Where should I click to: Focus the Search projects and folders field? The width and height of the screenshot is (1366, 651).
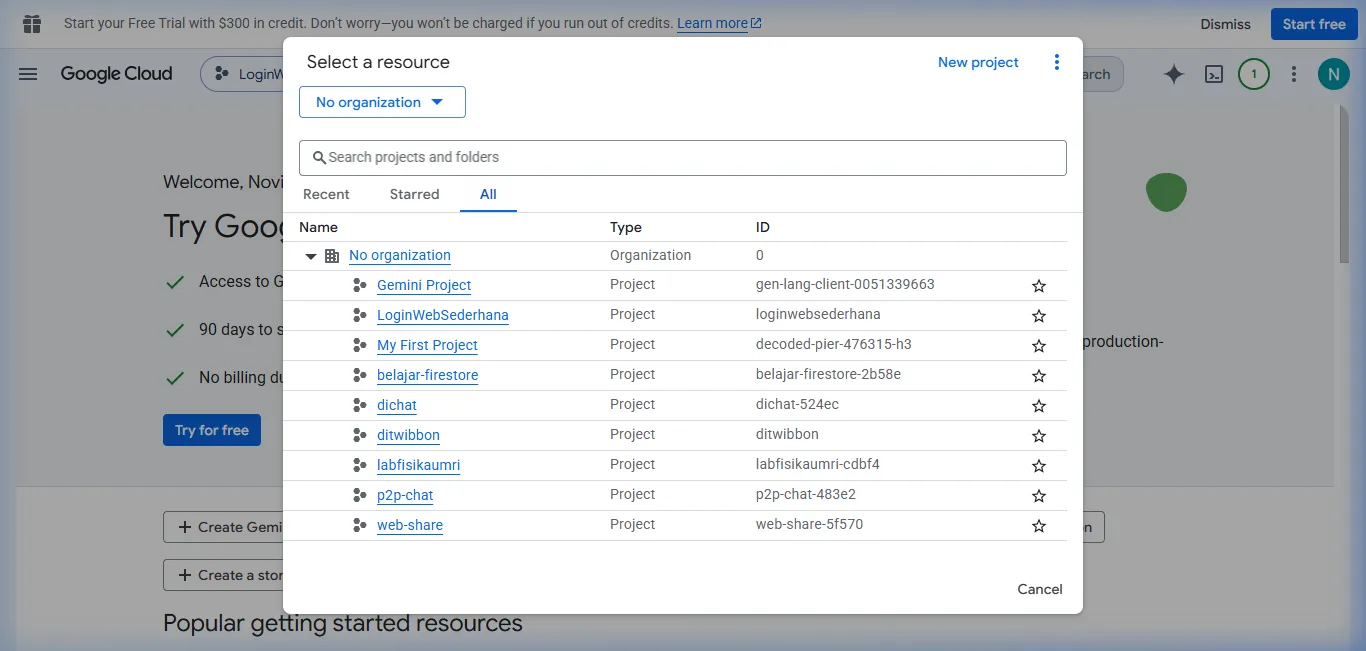point(683,157)
